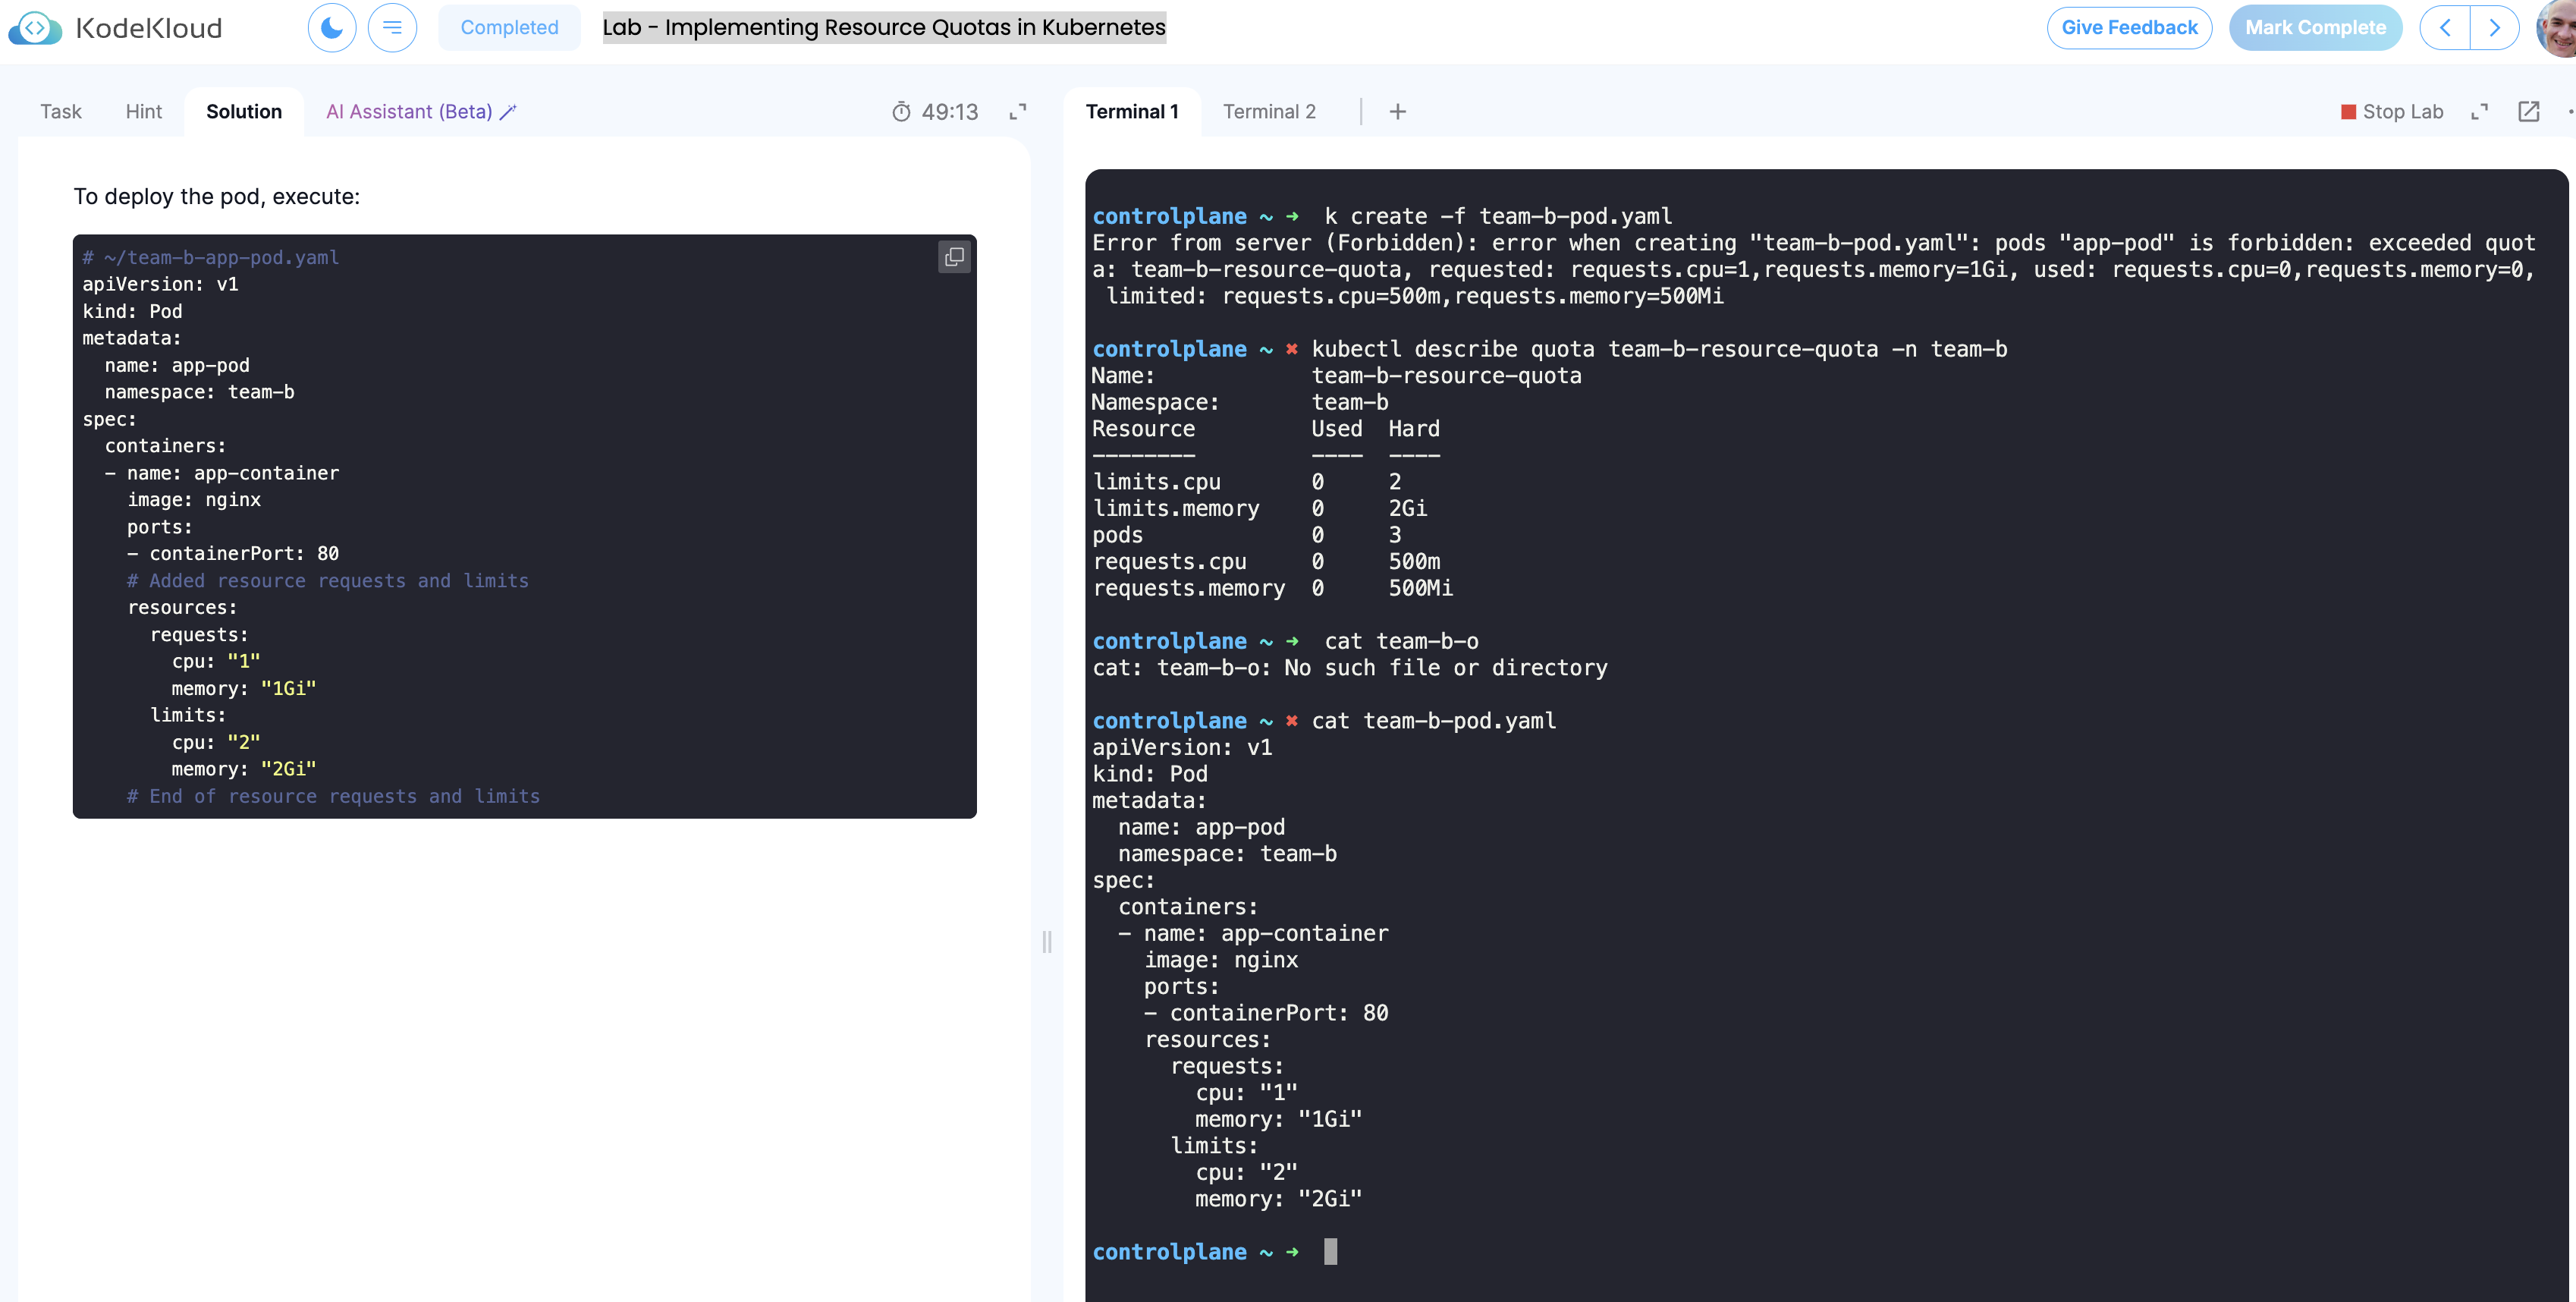2576x1302 pixels.
Task: Toggle dark mode moon icon
Action: point(331,27)
